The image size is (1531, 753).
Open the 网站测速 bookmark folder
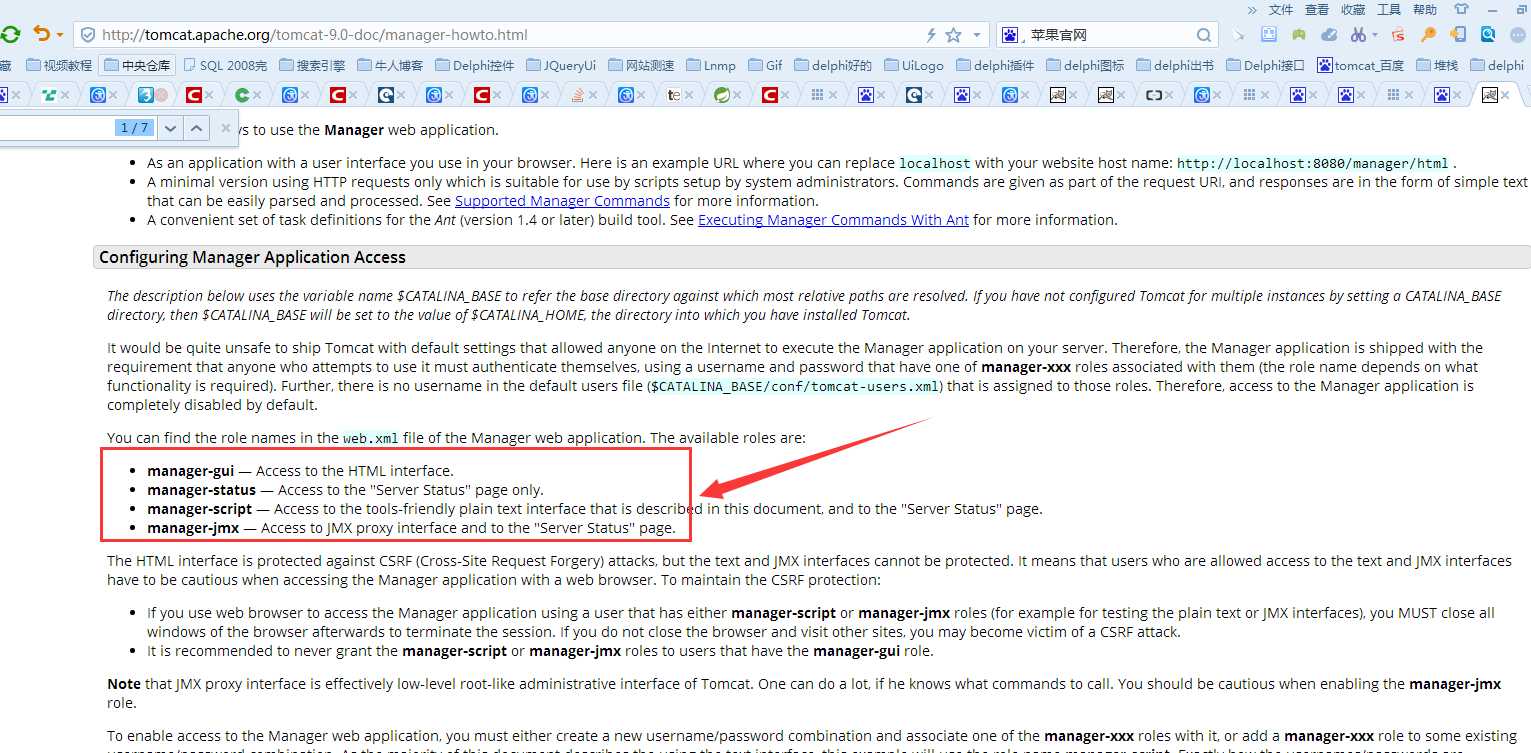[x=640, y=66]
